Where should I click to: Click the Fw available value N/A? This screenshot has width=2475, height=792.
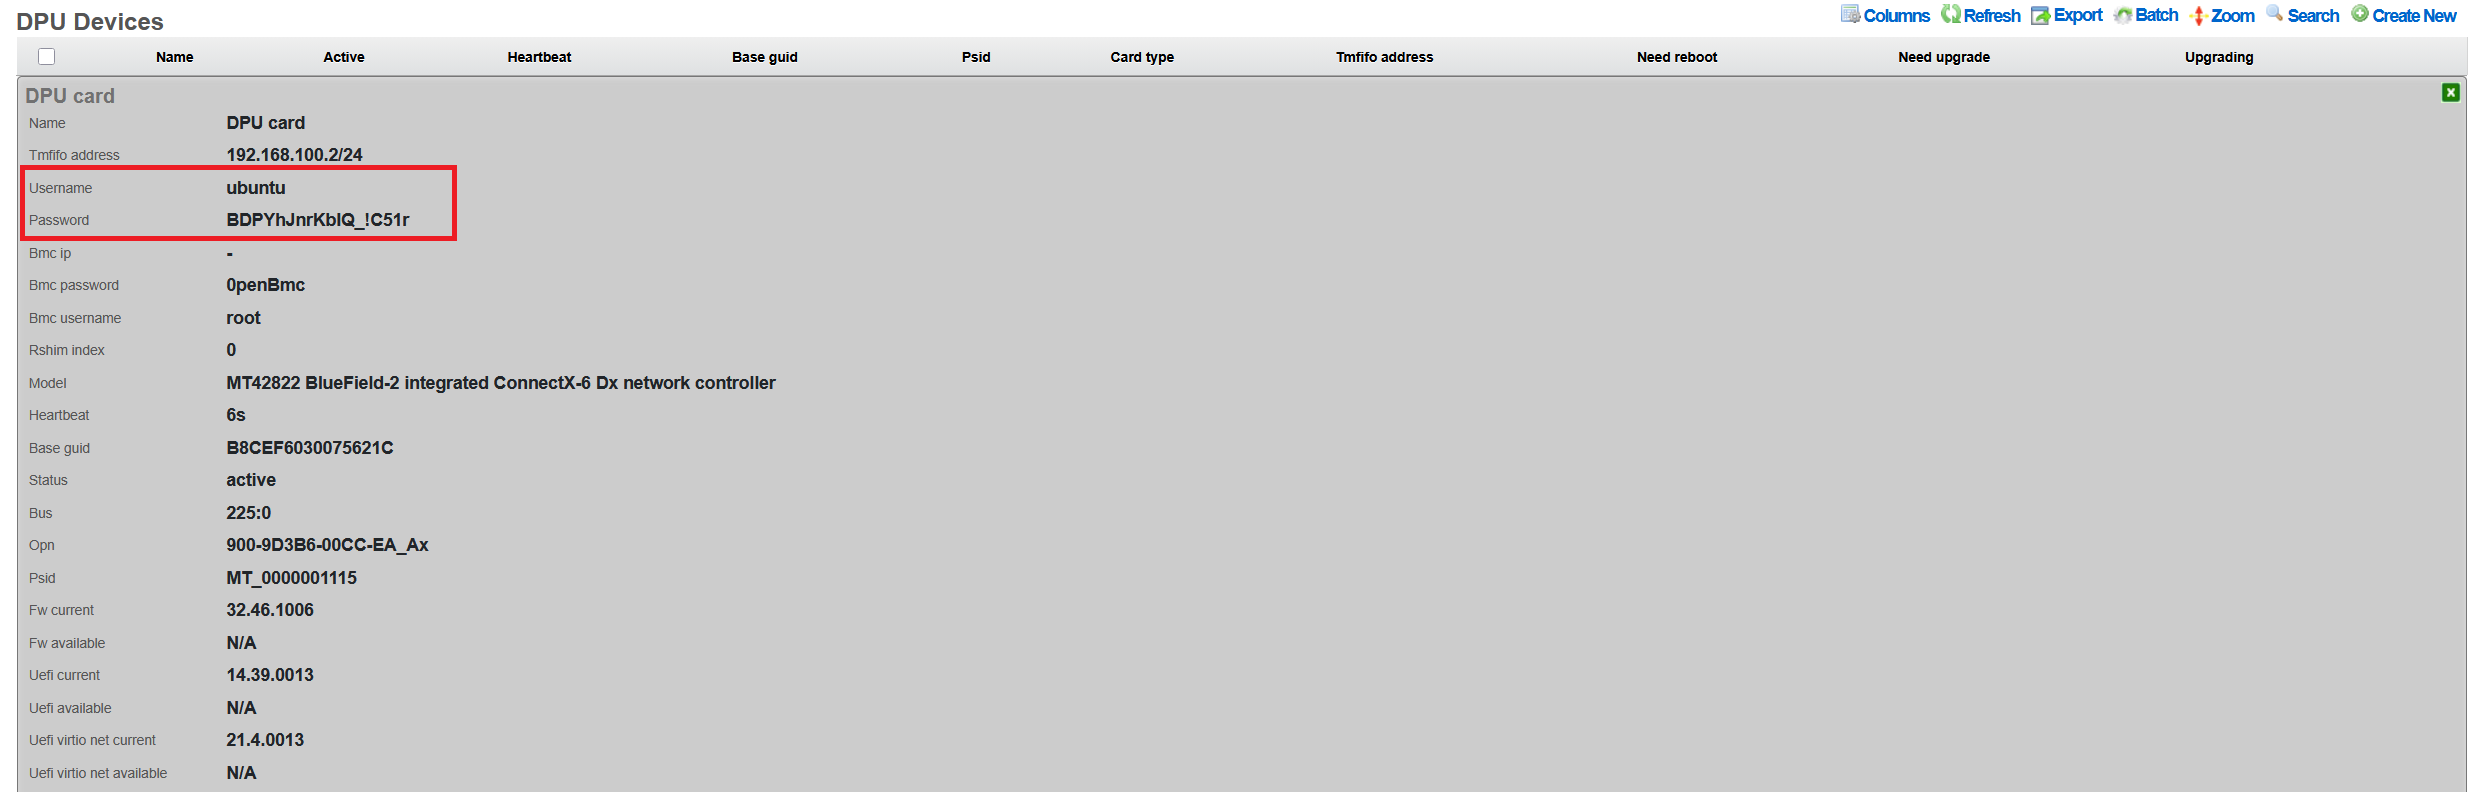(x=241, y=643)
